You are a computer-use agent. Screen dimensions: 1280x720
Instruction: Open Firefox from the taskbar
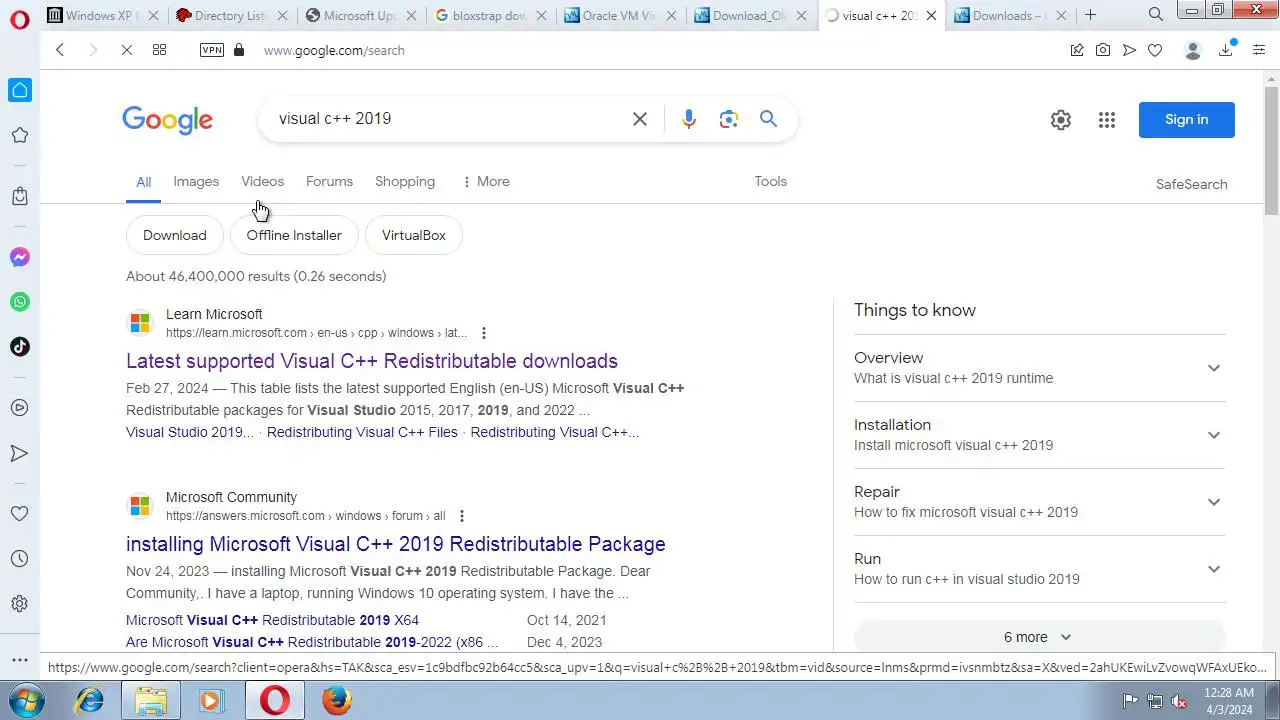point(337,701)
